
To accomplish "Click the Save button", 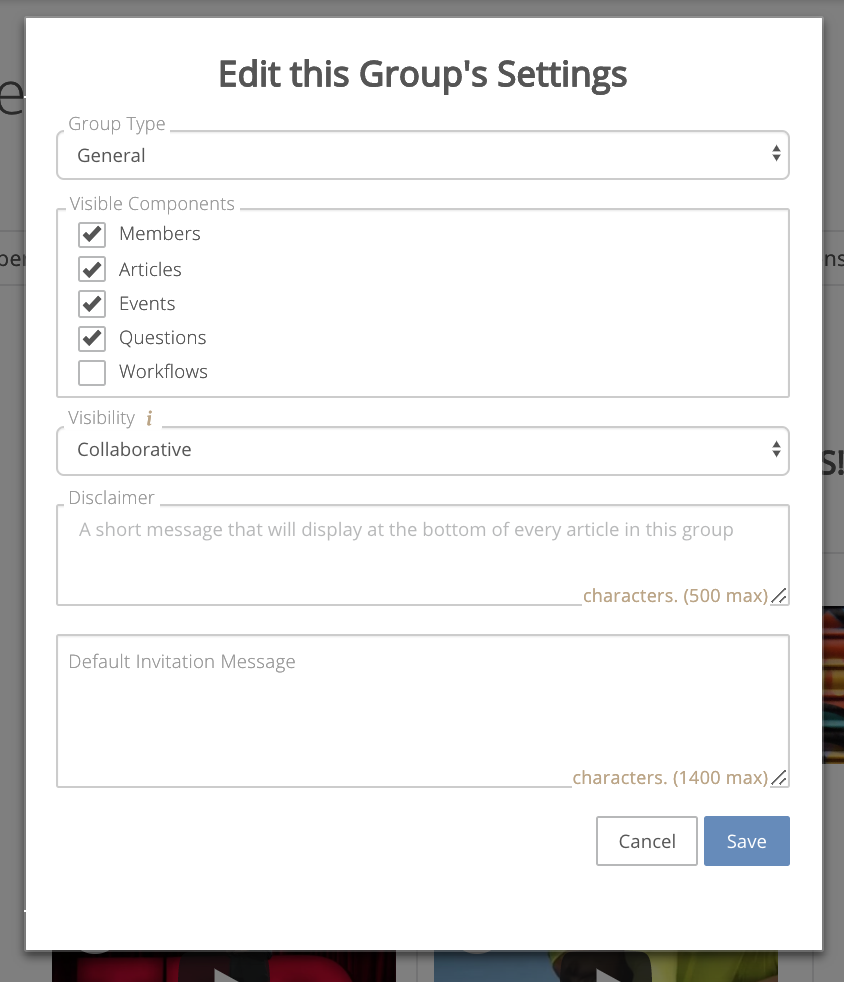I will tap(746, 841).
